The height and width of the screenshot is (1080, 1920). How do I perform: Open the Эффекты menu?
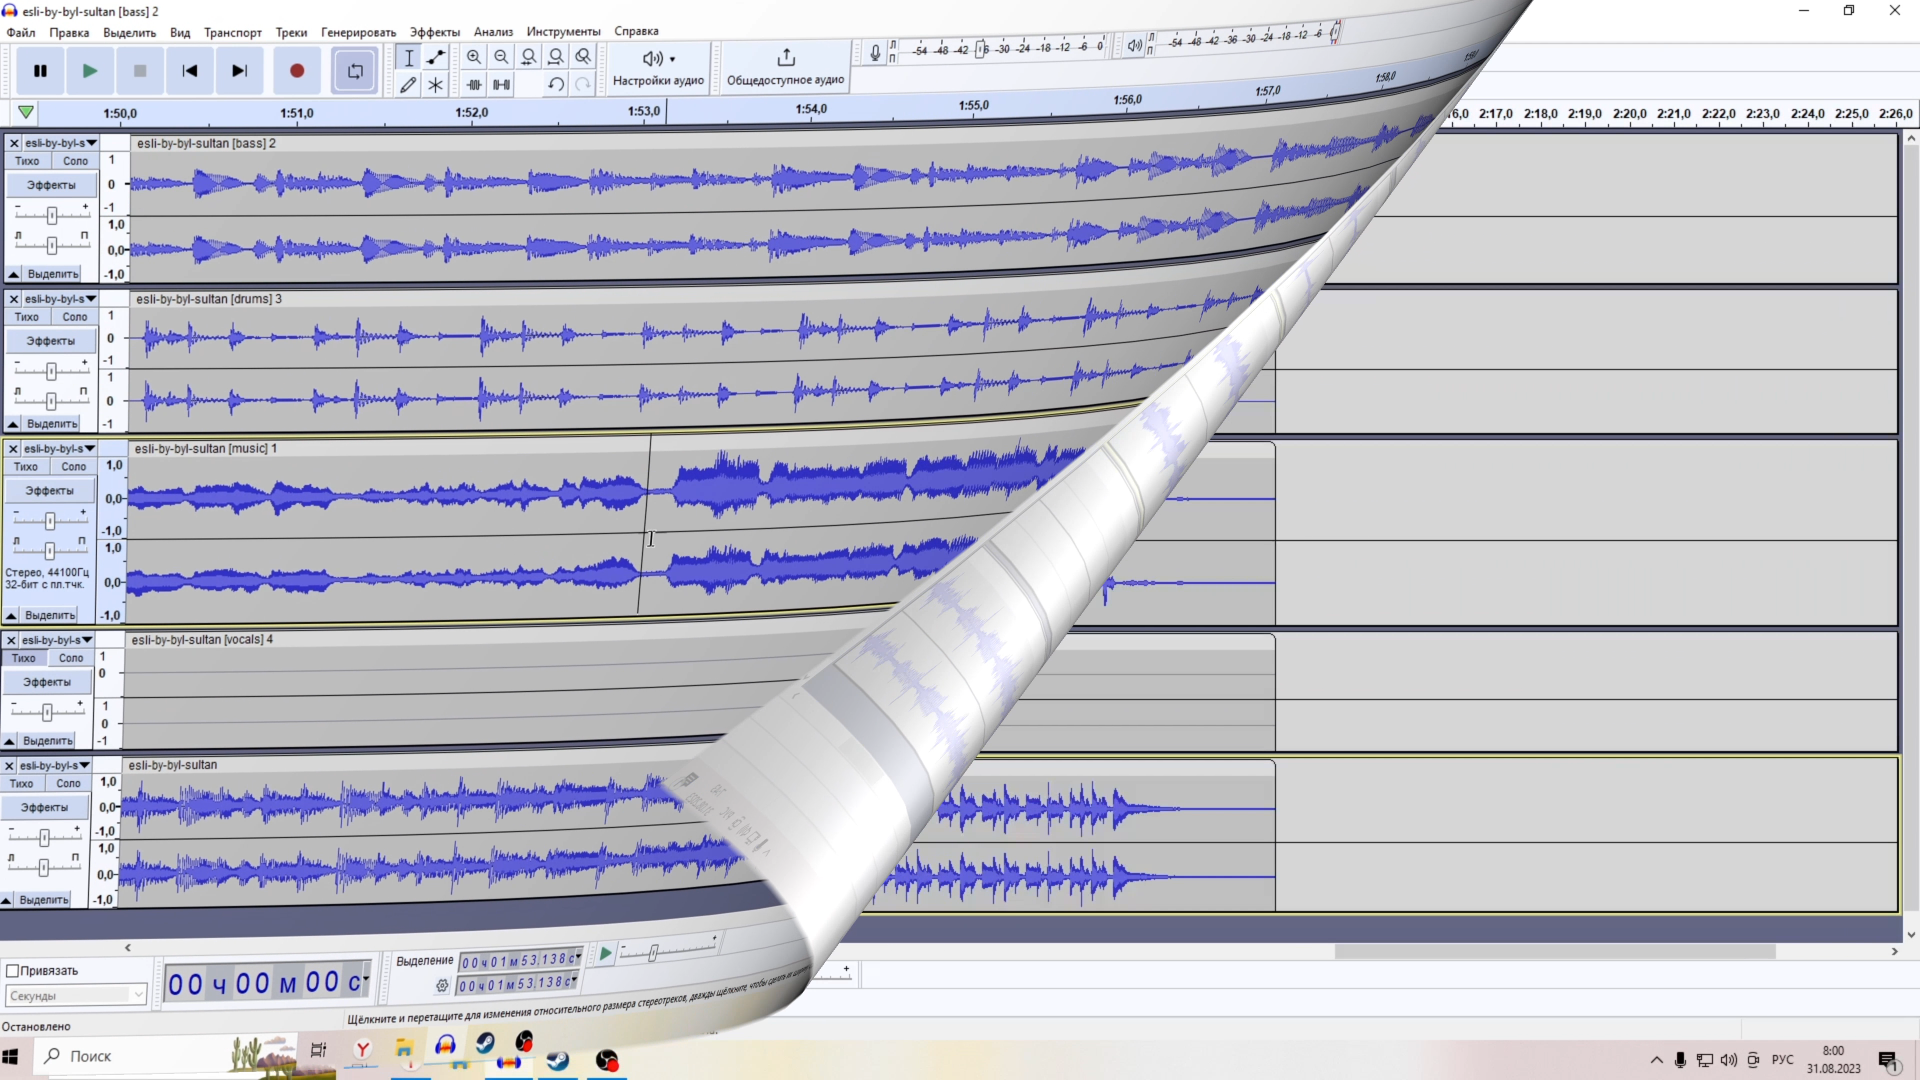tap(434, 32)
